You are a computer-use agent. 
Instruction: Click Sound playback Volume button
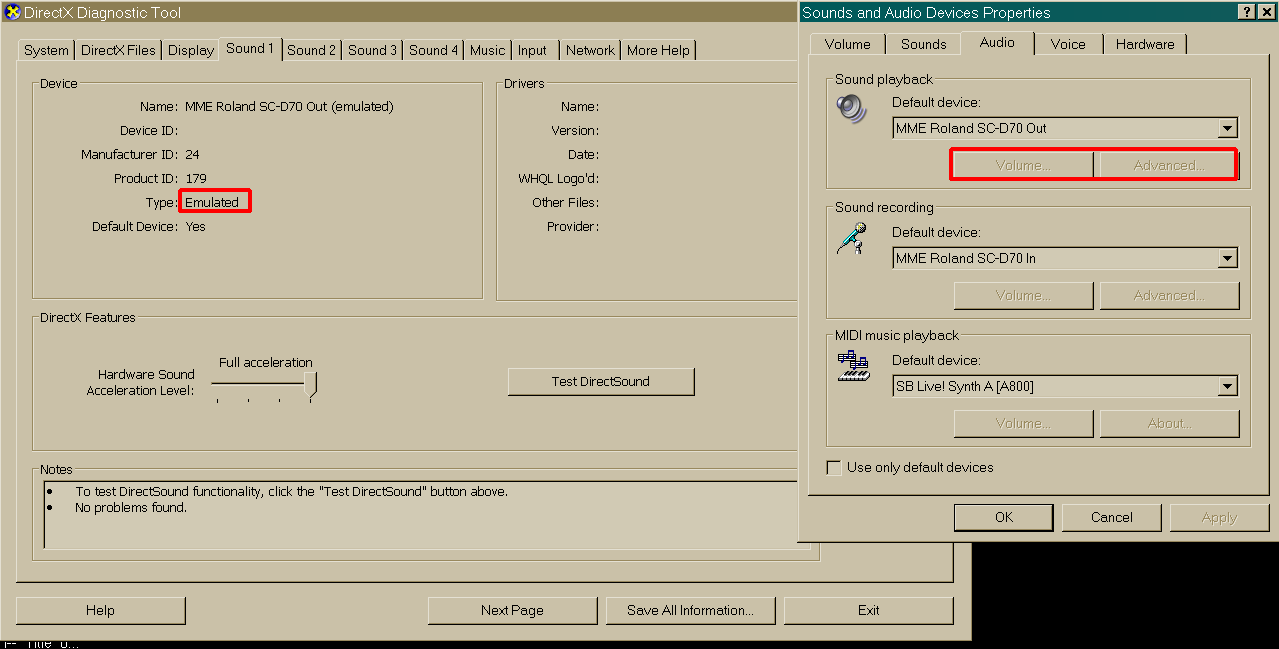1023,165
